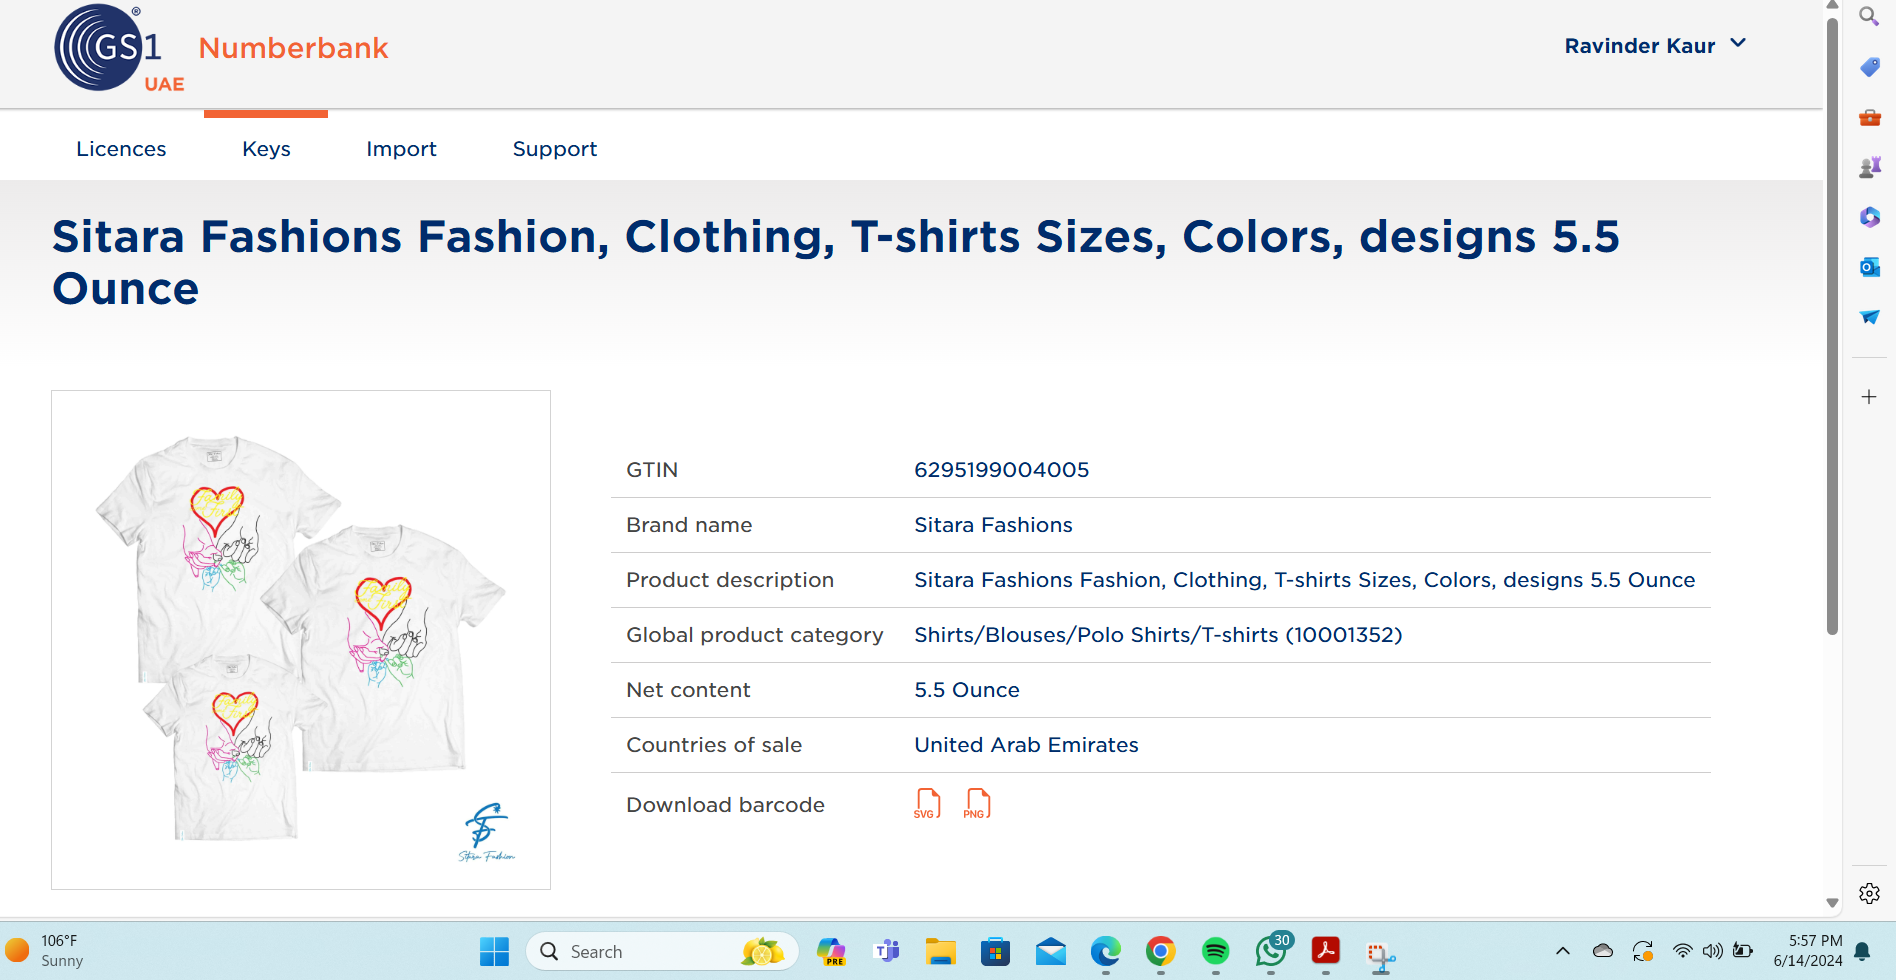Screen dimensions: 1896x980
Task: Add new app to Edge sidebar
Action: [1869, 397]
